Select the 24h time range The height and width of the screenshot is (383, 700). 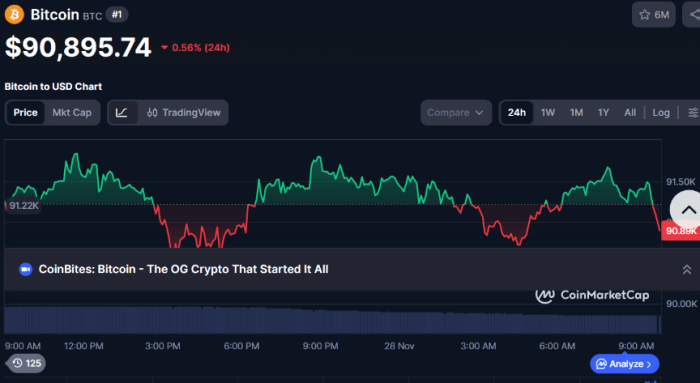(517, 112)
